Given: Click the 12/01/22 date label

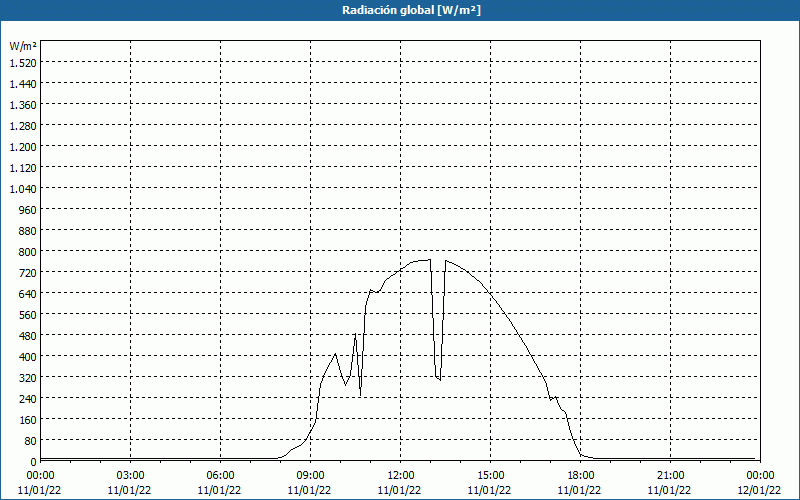Looking at the screenshot, I should click(x=759, y=490).
